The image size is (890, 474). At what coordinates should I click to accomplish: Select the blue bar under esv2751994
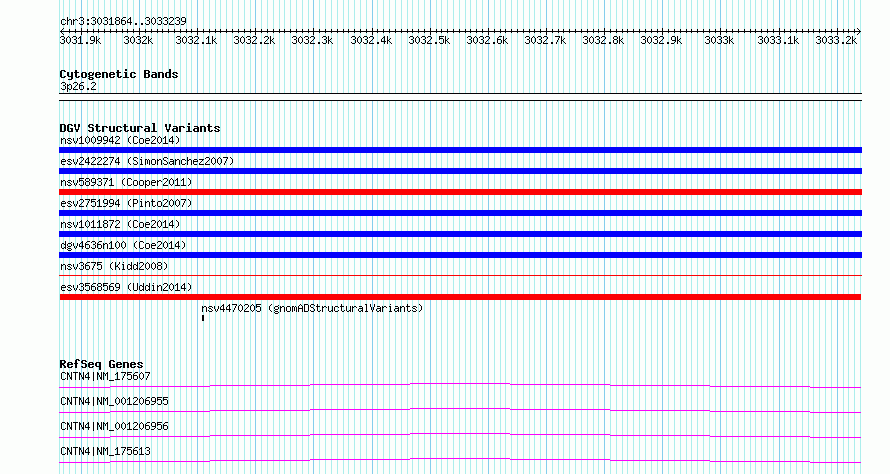pos(460,213)
